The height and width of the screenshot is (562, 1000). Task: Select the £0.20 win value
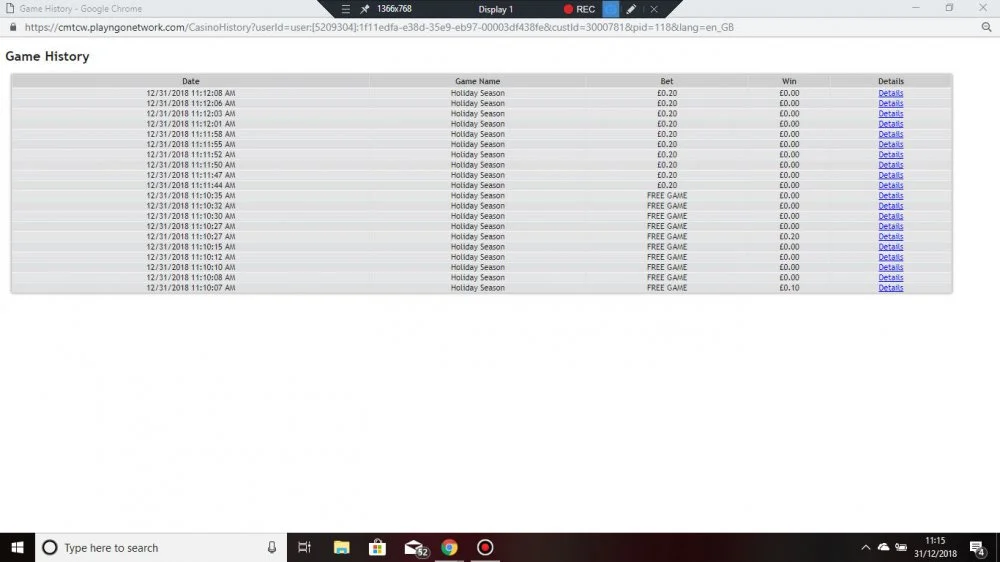789,237
